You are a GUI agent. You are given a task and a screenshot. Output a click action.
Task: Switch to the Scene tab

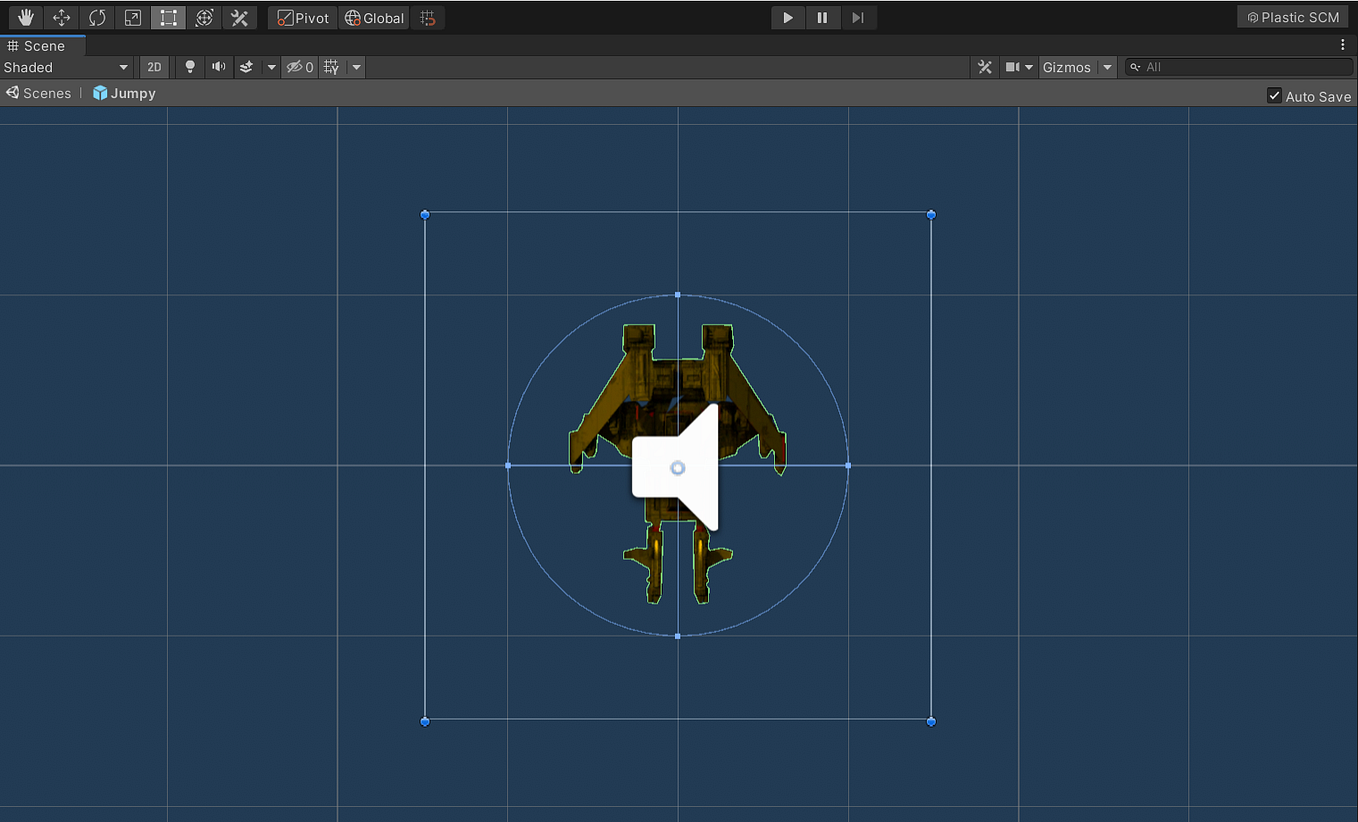42,45
